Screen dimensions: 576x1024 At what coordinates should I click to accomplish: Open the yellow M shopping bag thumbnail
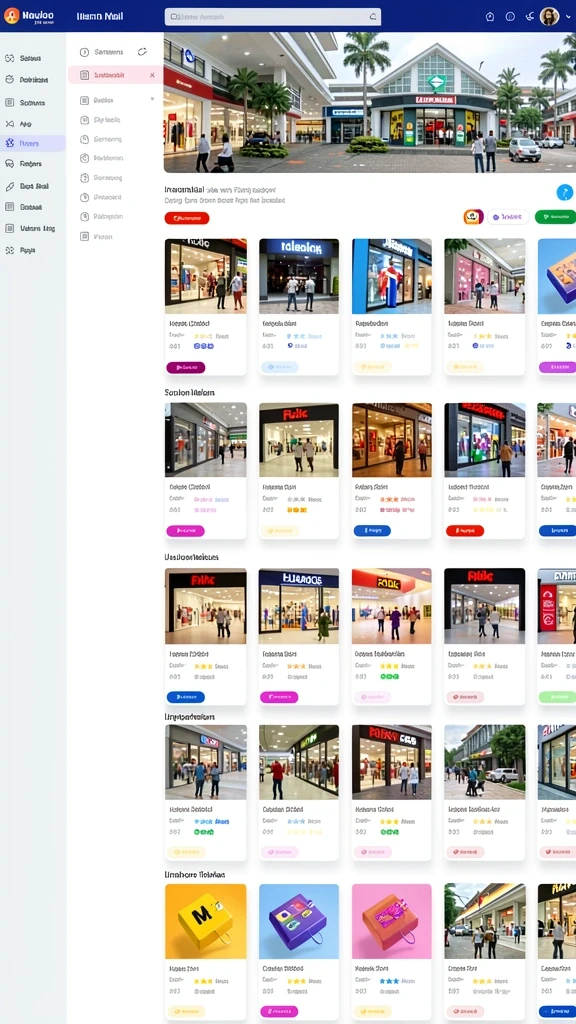(206, 921)
